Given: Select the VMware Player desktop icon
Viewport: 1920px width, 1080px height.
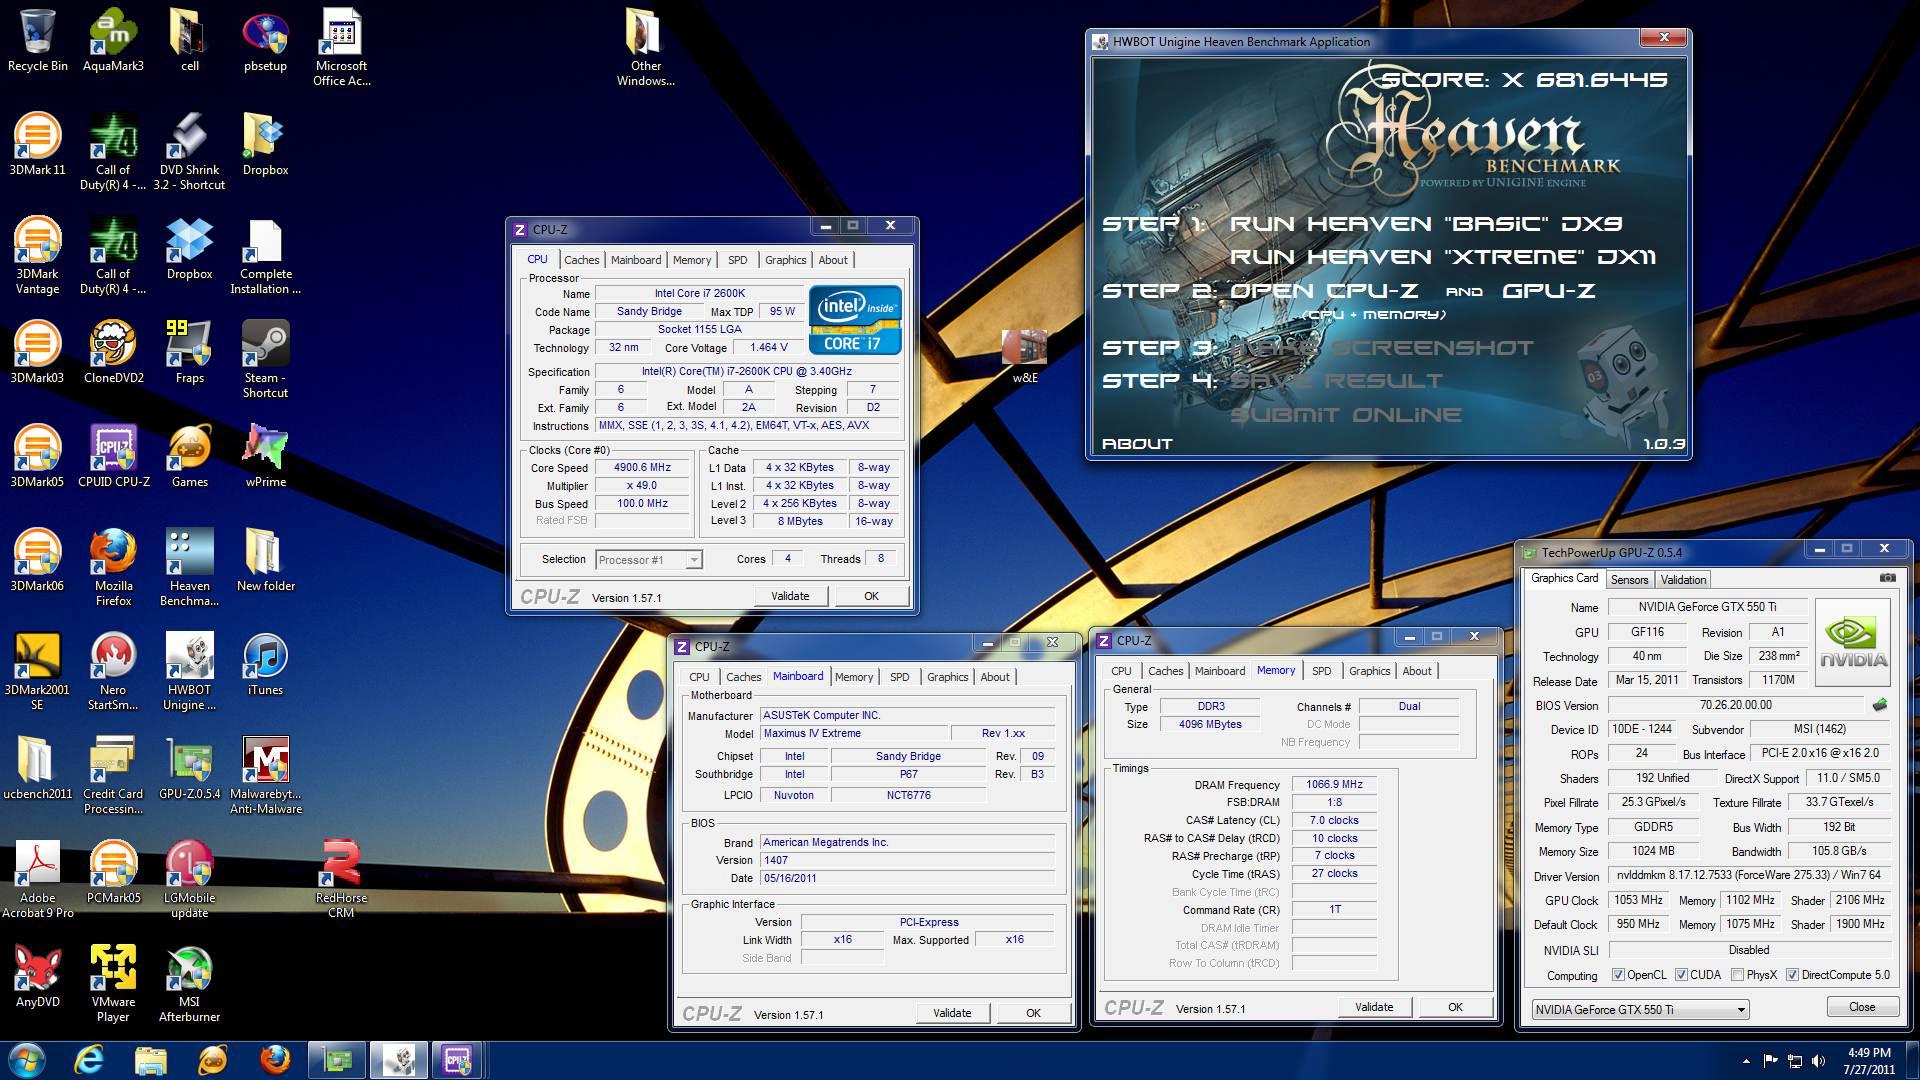Looking at the screenshot, I should pos(113,984).
